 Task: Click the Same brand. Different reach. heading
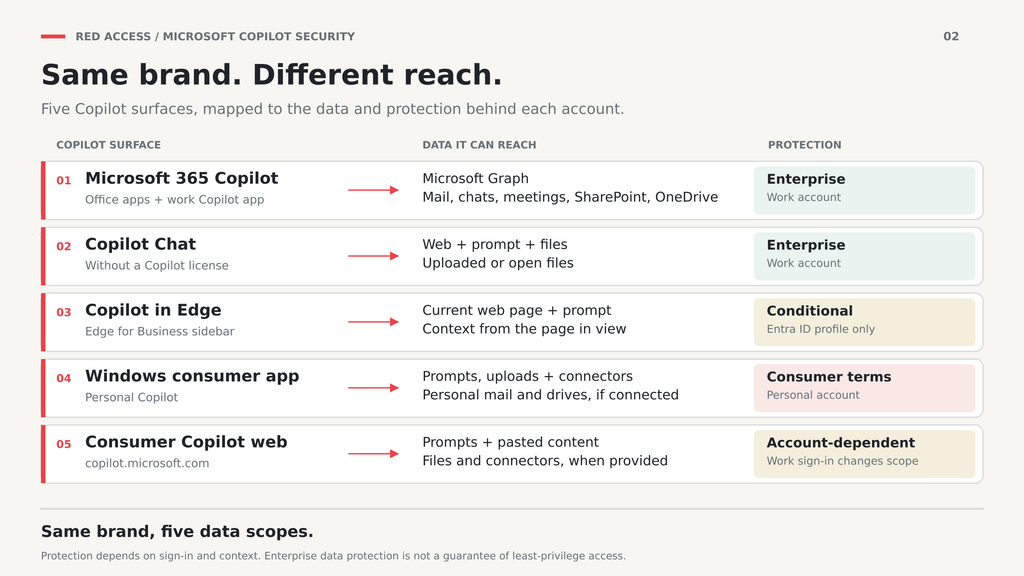point(272,74)
